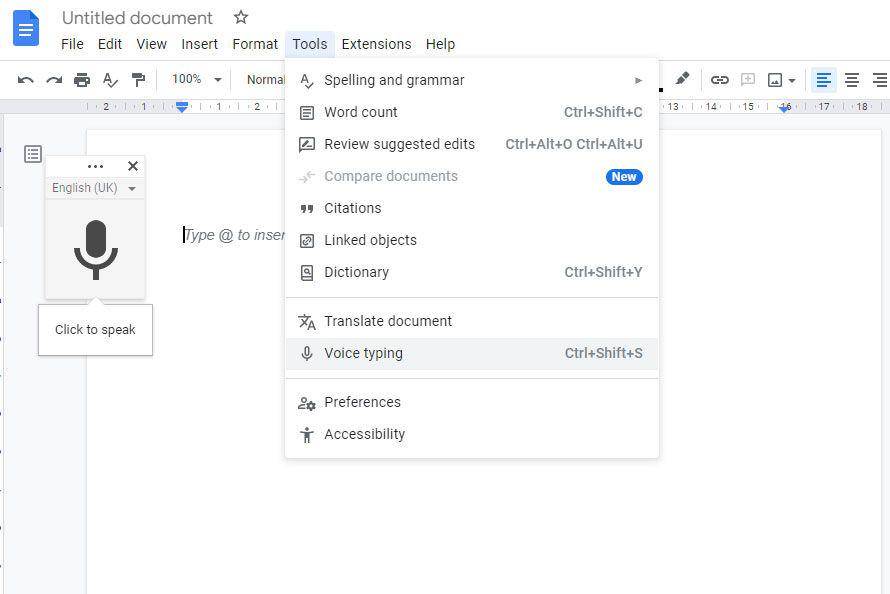The height and width of the screenshot is (594, 890).
Task: Click the Undo arrow icon
Action: click(x=26, y=80)
